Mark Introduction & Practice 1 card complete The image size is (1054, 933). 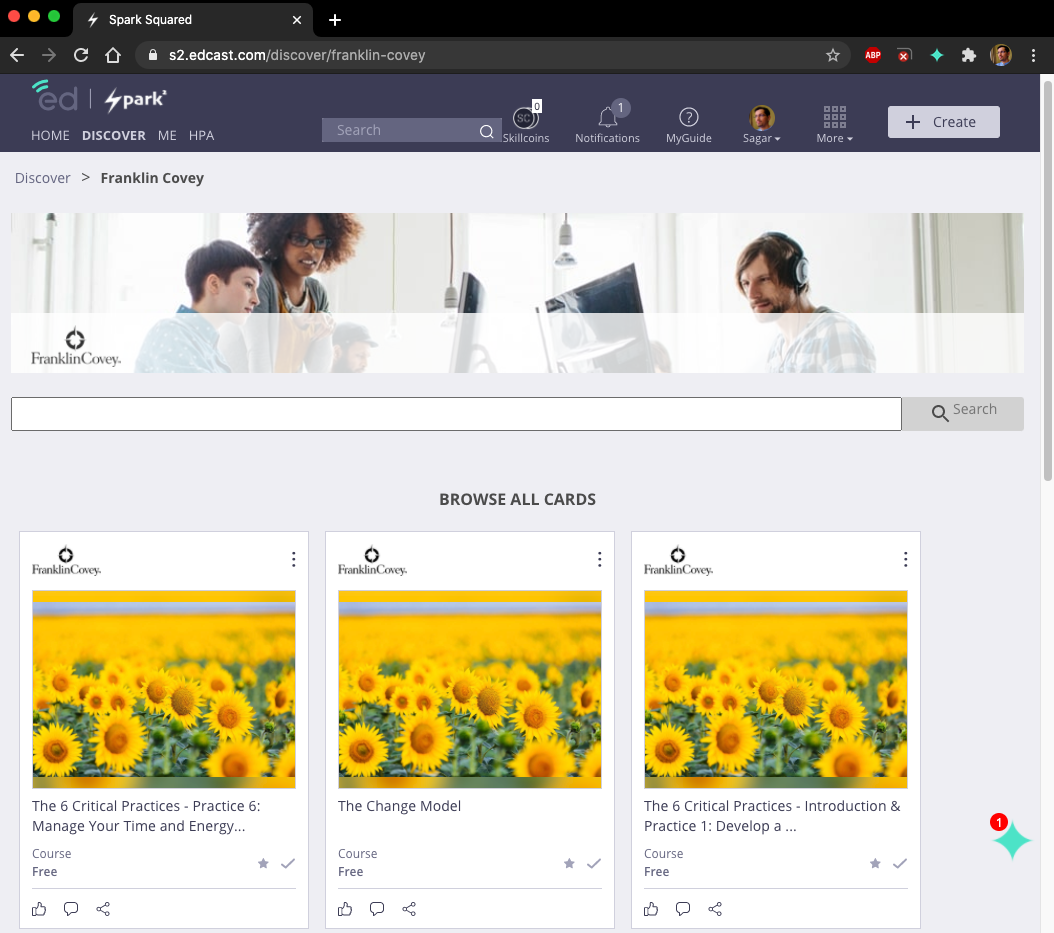[x=899, y=863]
